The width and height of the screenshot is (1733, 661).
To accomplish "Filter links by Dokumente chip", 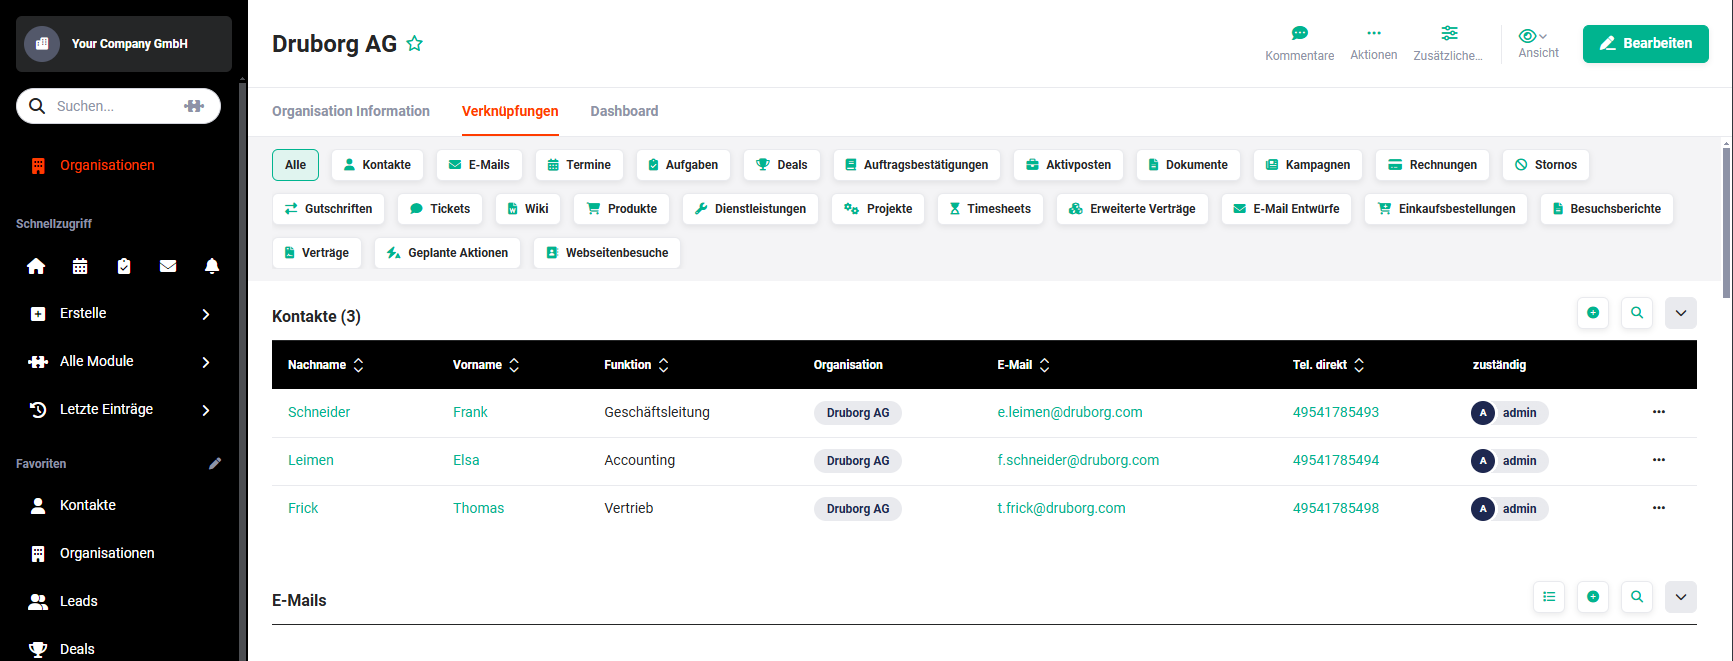I will (1188, 165).
